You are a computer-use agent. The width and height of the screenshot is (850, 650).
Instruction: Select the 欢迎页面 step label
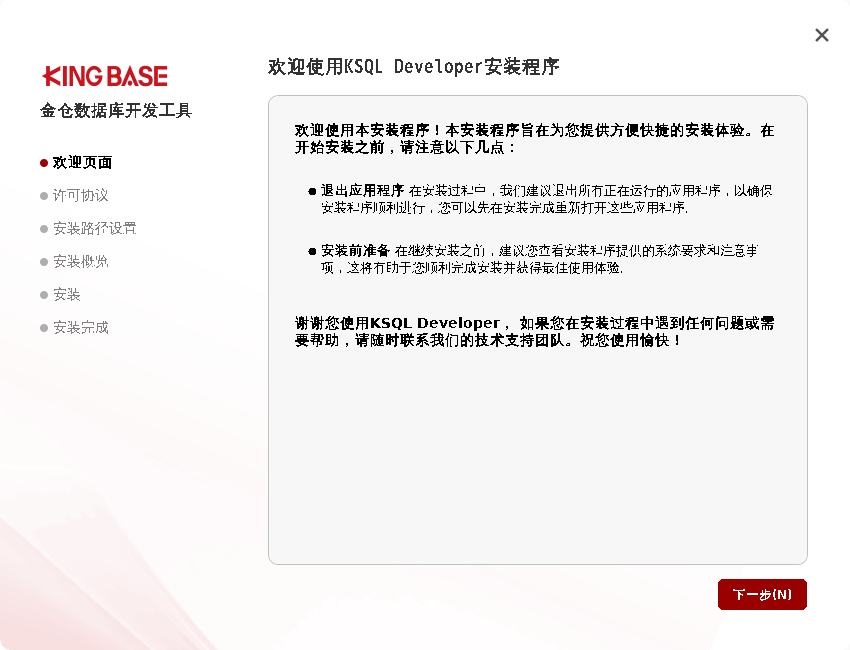point(82,162)
